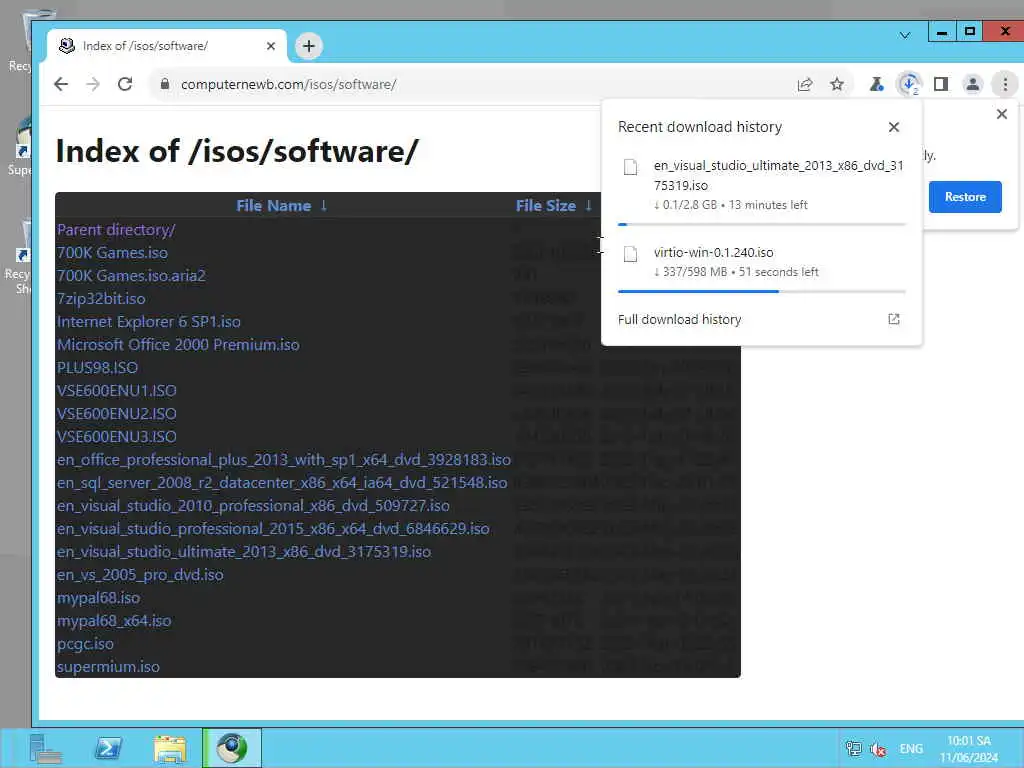Click the open-in-new-tab download history icon
Viewport: 1024px width, 768px height.
coord(894,319)
